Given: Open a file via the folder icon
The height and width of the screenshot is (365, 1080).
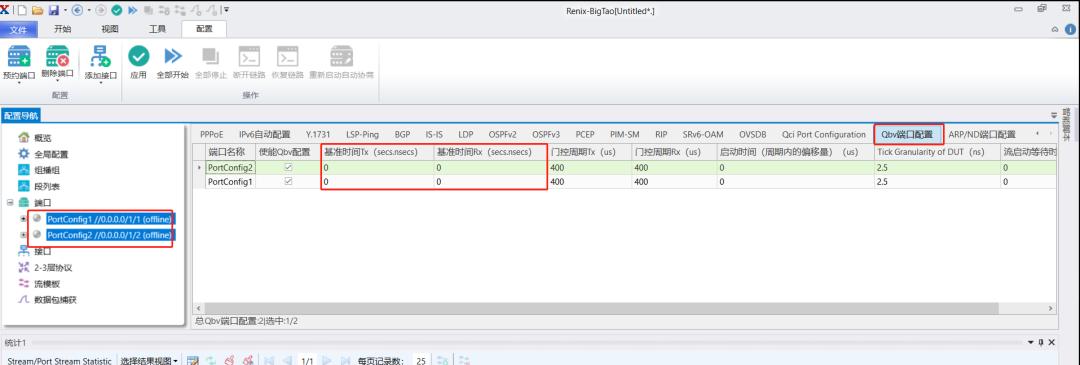Looking at the screenshot, I should [38, 10].
